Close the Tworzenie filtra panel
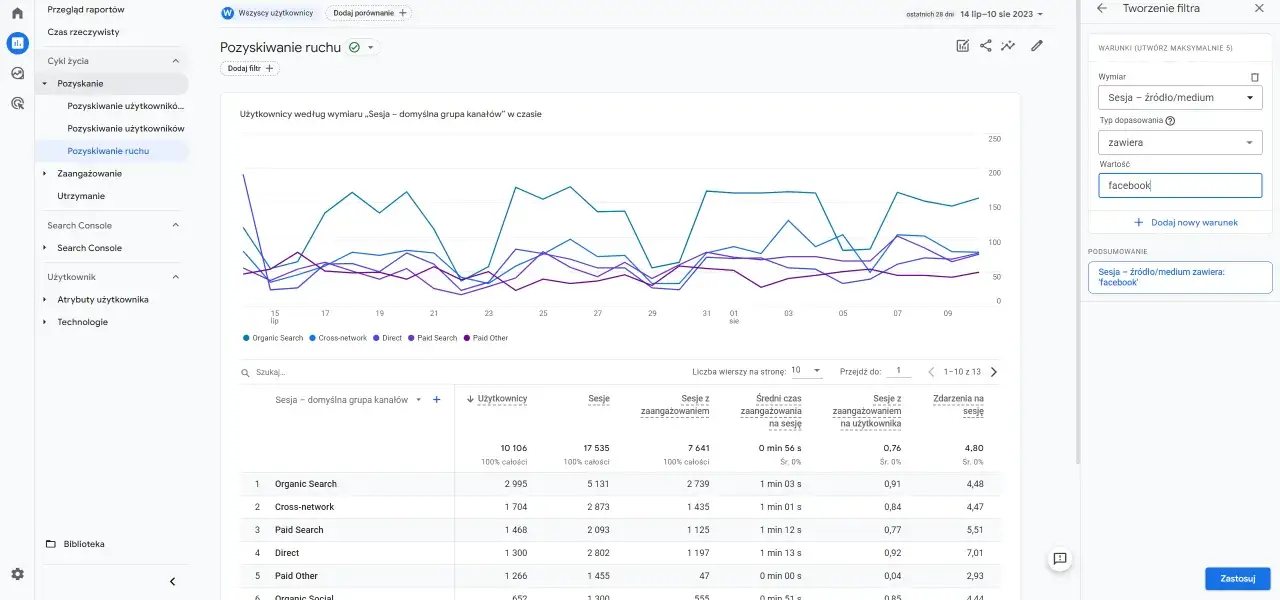This screenshot has height=600, width=1280. pos(1258,8)
